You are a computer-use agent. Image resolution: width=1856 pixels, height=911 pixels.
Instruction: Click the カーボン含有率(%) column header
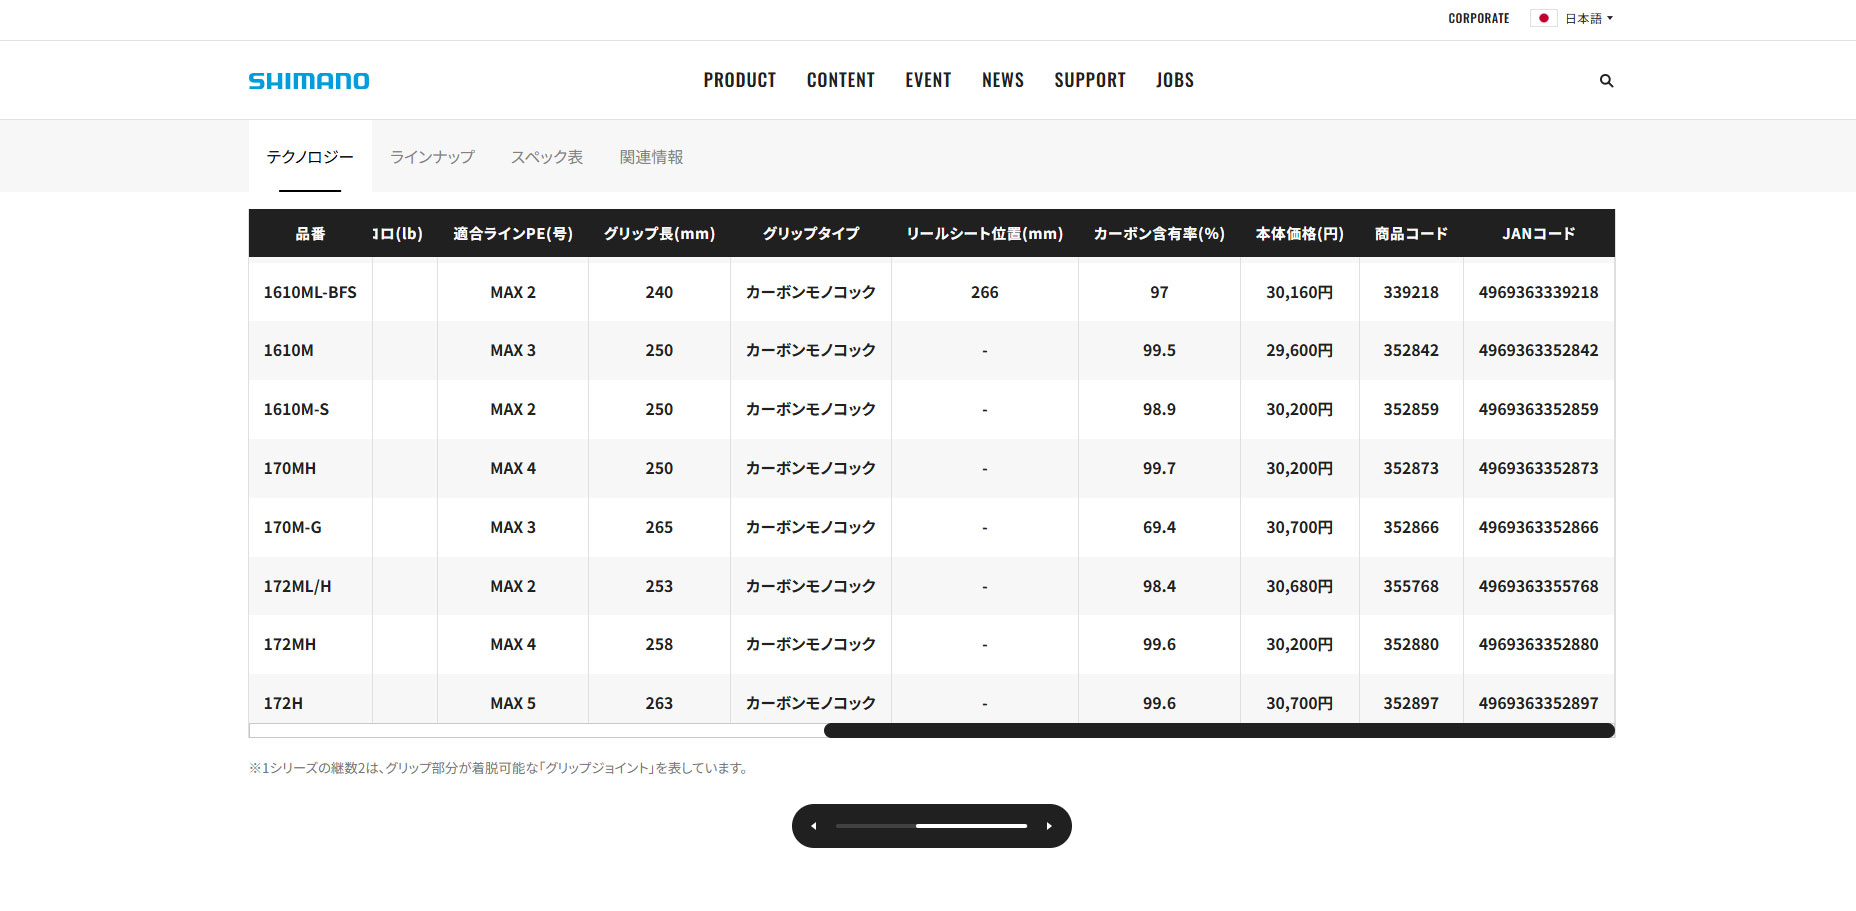coord(1159,234)
